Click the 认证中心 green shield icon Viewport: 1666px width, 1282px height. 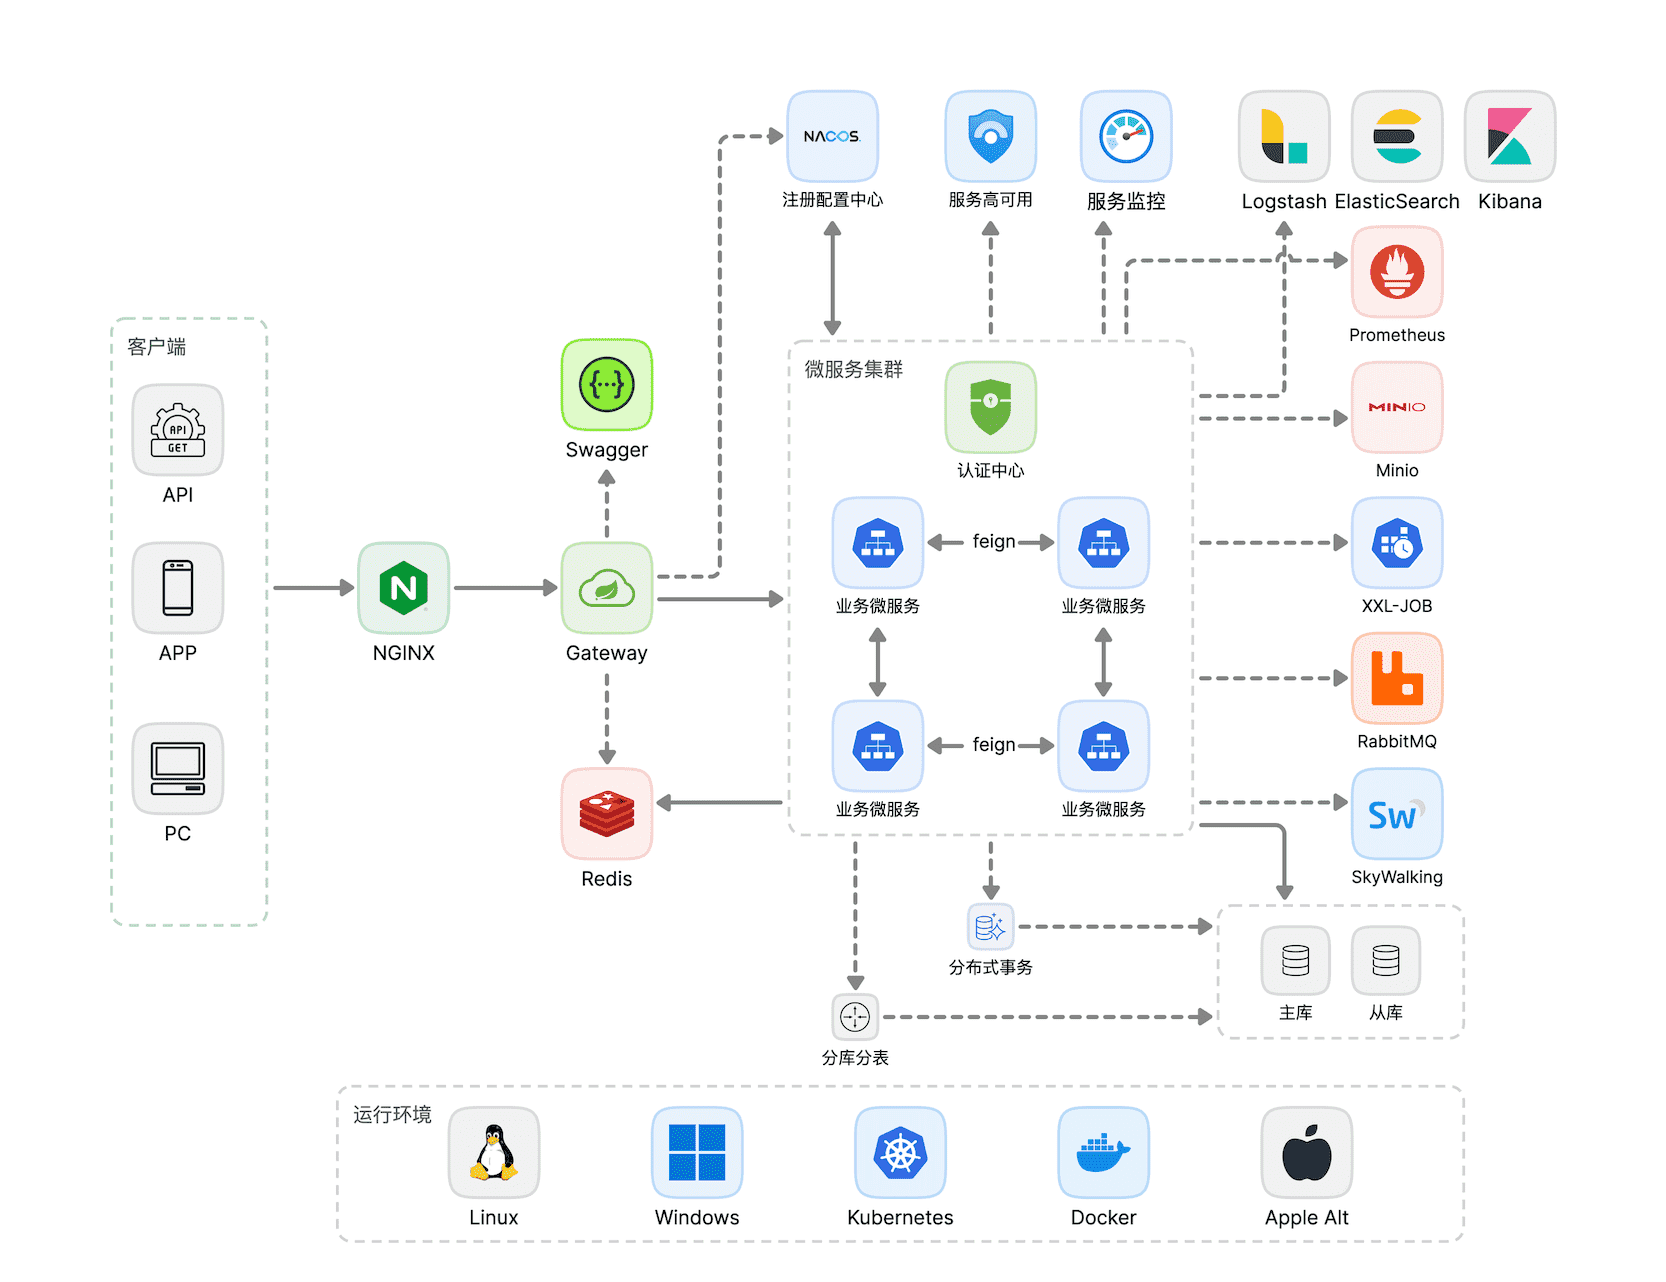pos(990,407)
